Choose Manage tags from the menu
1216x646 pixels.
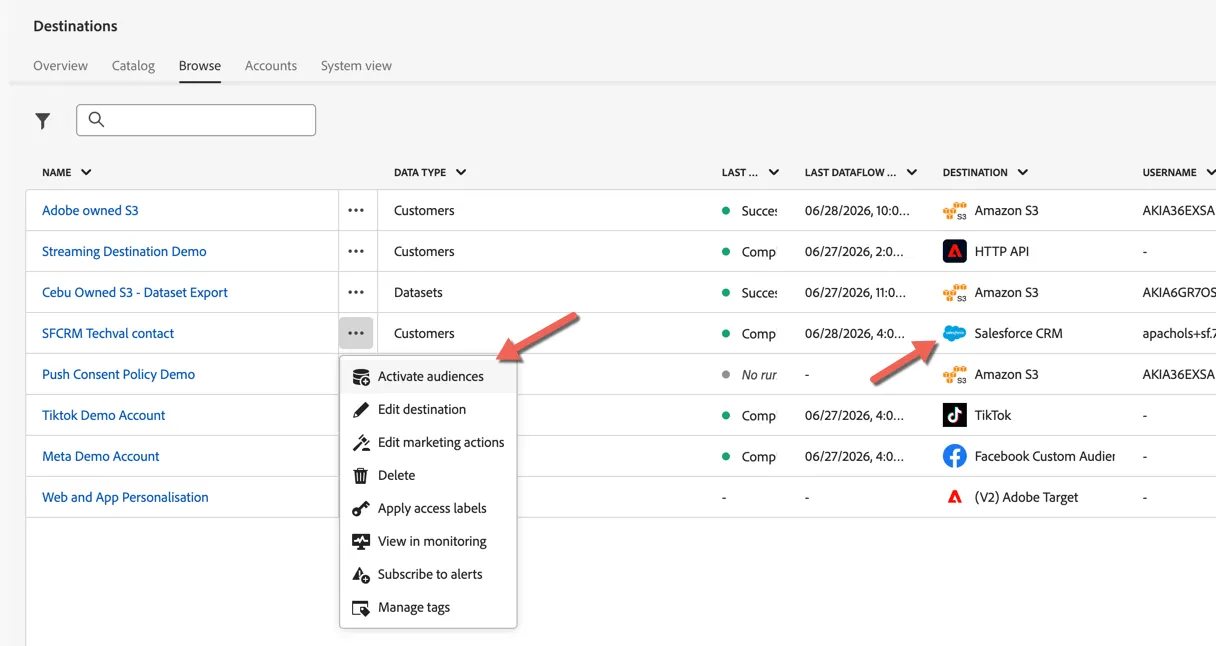tap(428, 608)
